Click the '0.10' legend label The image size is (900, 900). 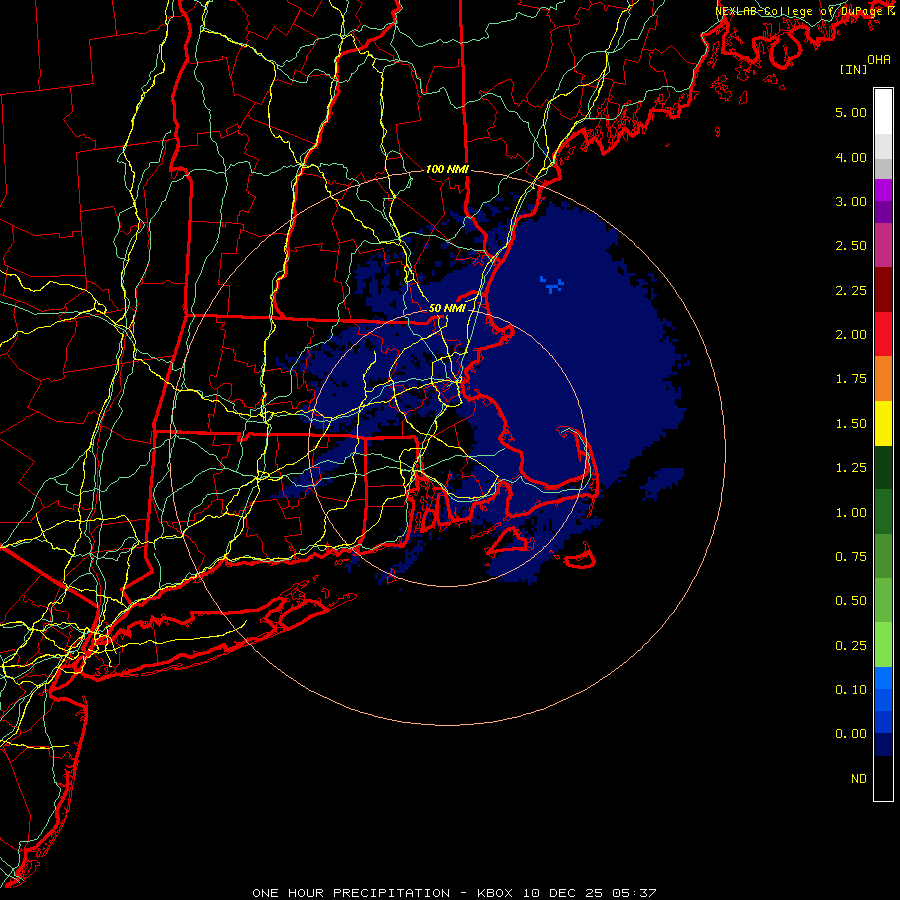(851, 690)
